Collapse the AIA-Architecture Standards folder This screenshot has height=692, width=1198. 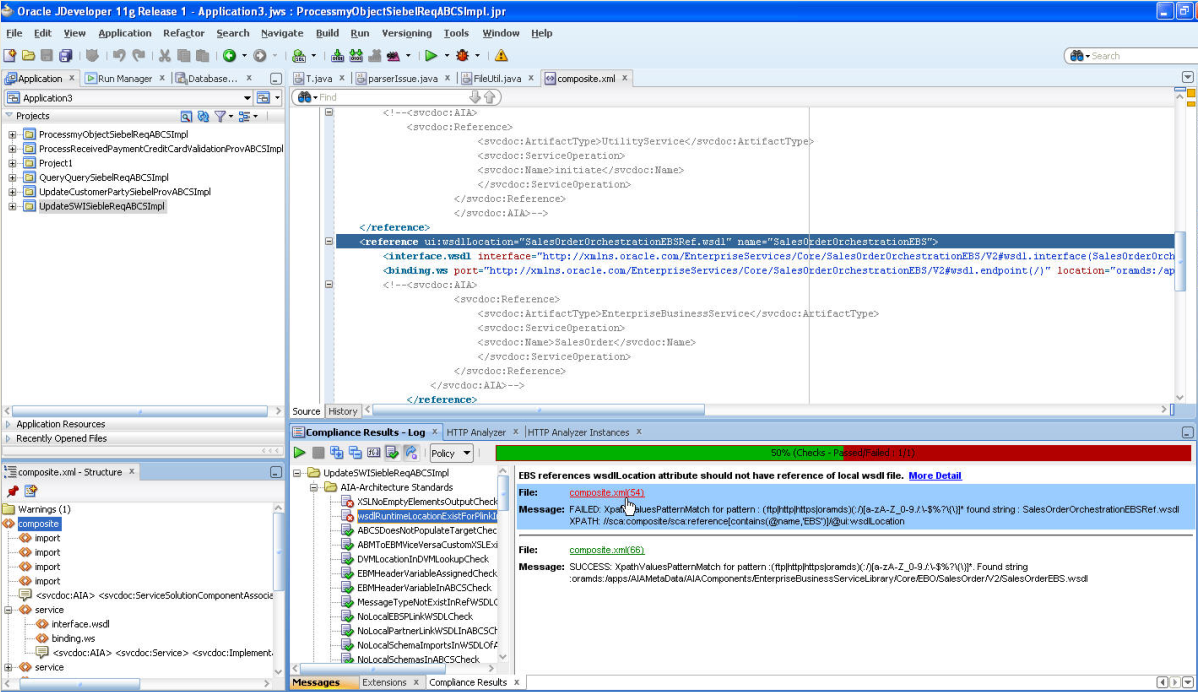314,487
